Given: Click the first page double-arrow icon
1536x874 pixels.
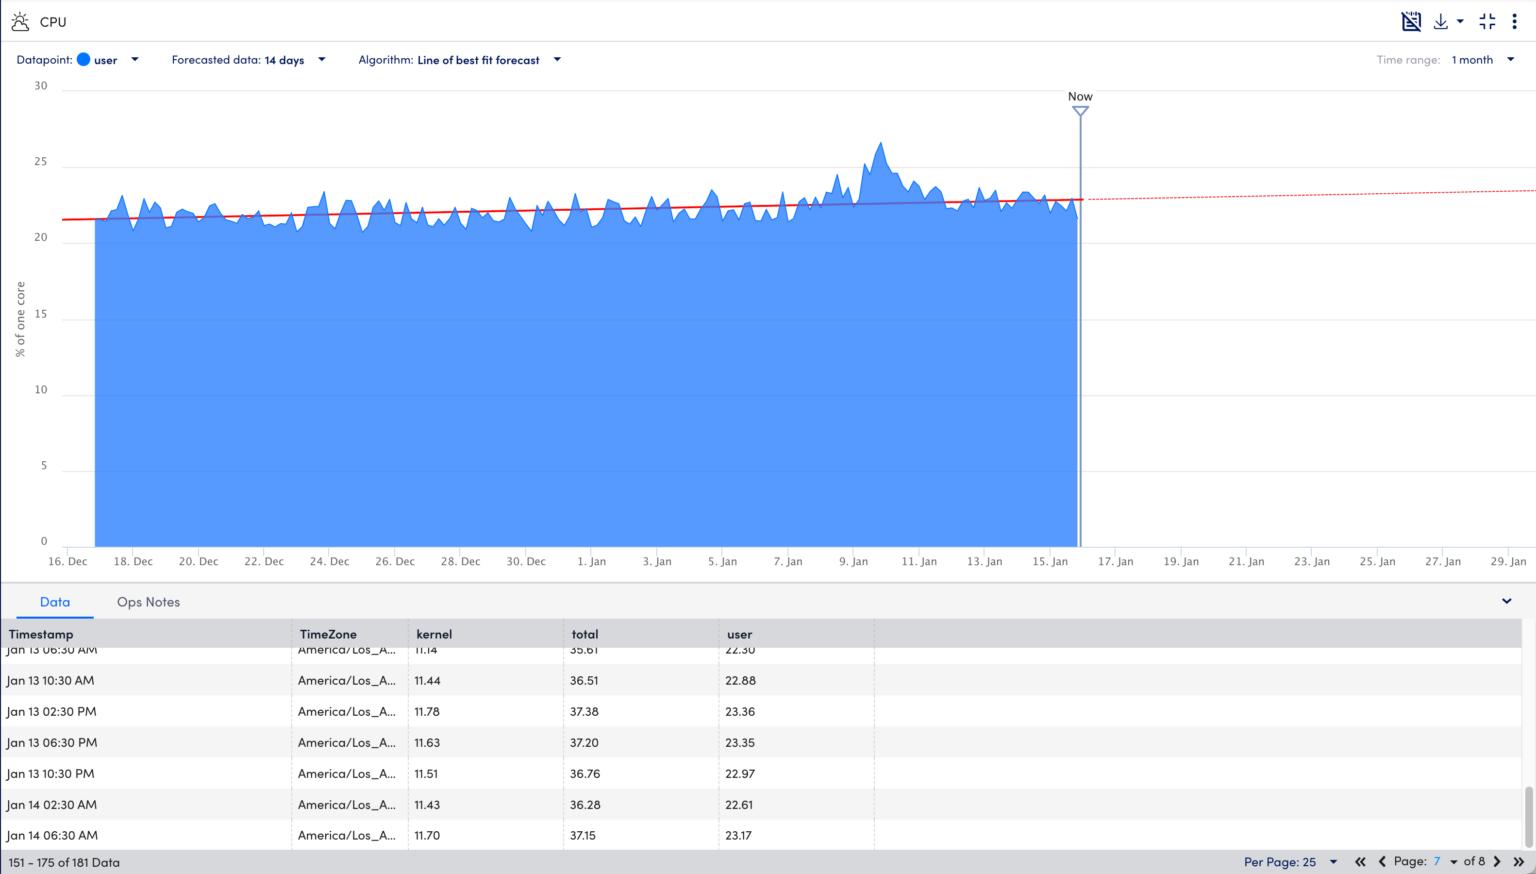Looking at the screenshot, I should click(x=1360, y=861).
